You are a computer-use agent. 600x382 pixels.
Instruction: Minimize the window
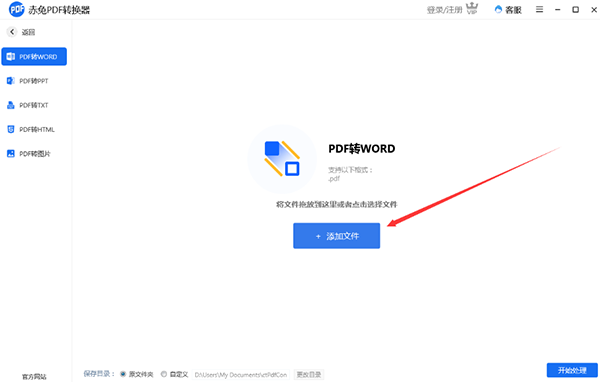tap(558, 10)
